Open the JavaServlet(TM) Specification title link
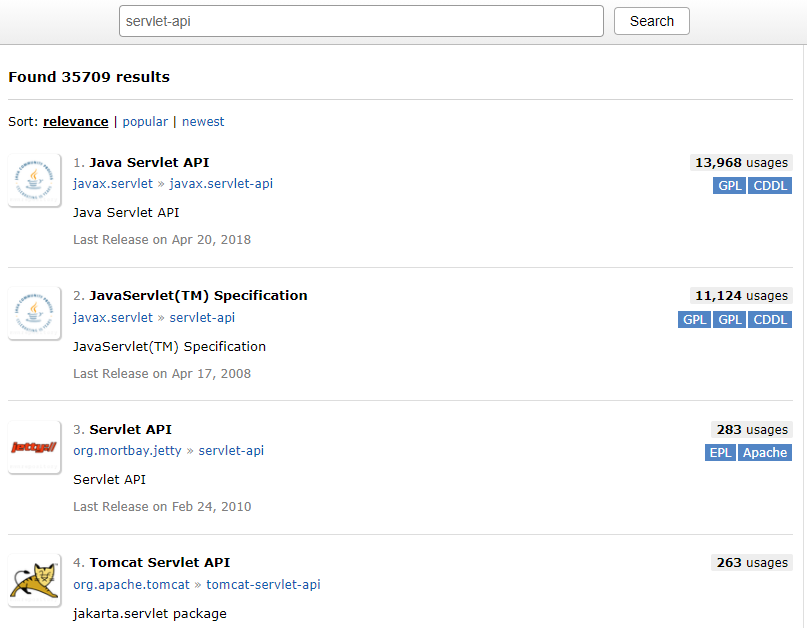Image resolution: width=807 pixels, height=628 pixels. 198,296
